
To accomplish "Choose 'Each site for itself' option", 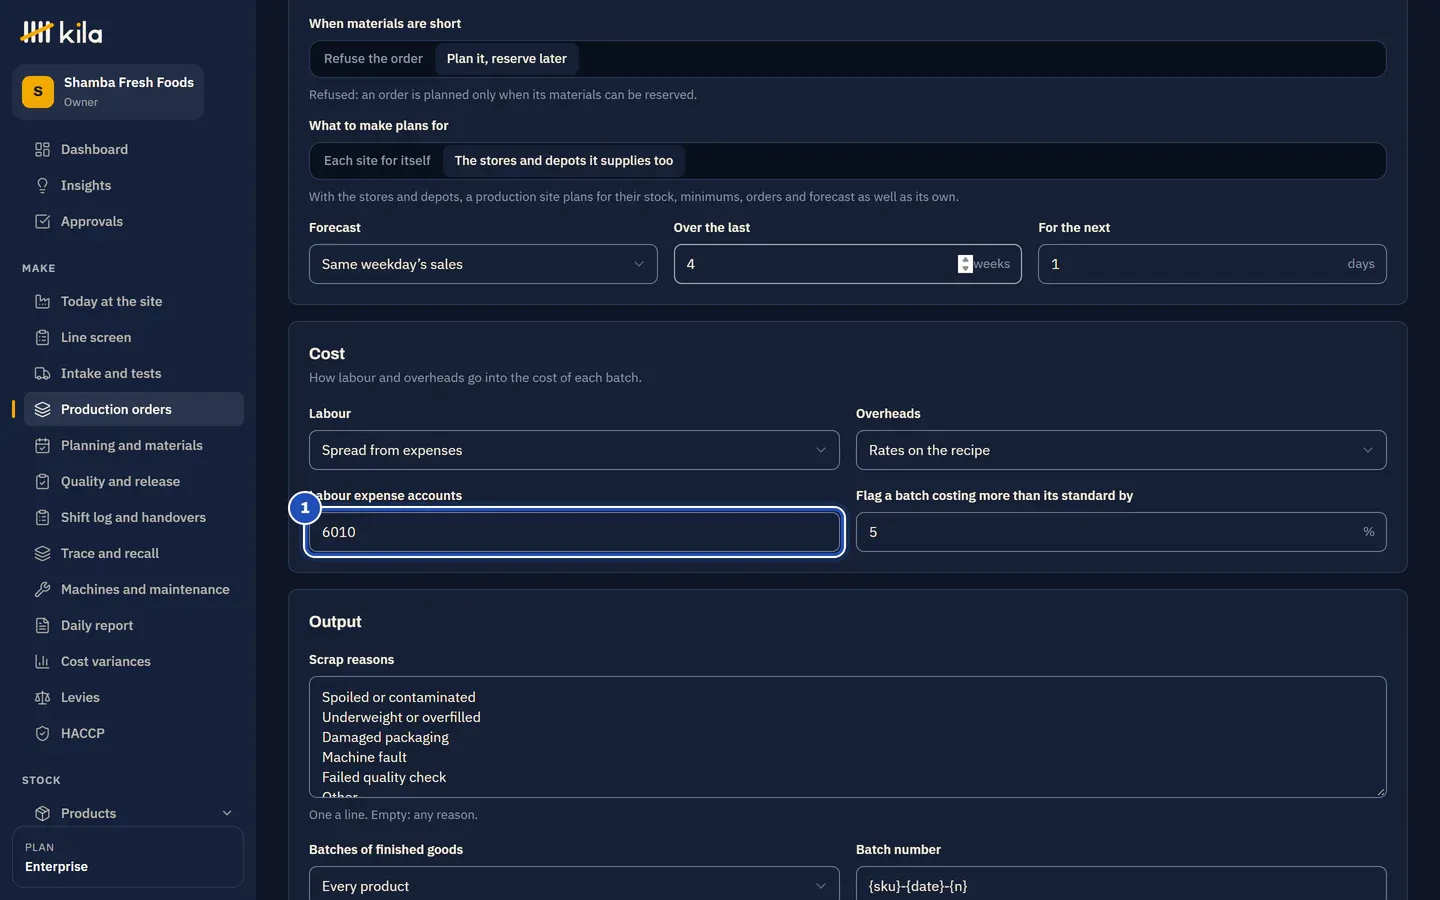I will (x=377, y=161).
